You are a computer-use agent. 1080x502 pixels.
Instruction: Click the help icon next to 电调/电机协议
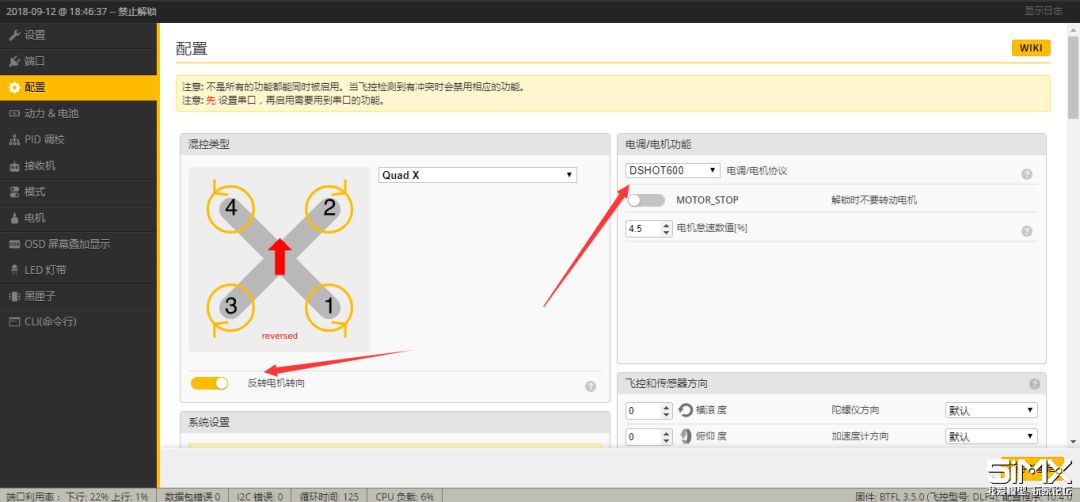(1026, 174)
